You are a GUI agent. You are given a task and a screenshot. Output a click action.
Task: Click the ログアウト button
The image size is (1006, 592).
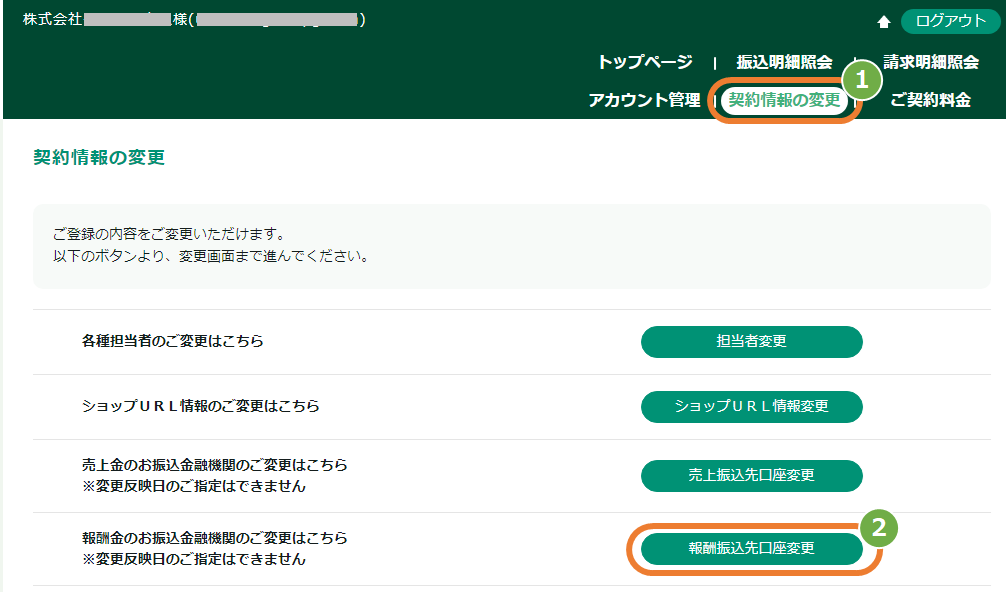pos(950,21)
